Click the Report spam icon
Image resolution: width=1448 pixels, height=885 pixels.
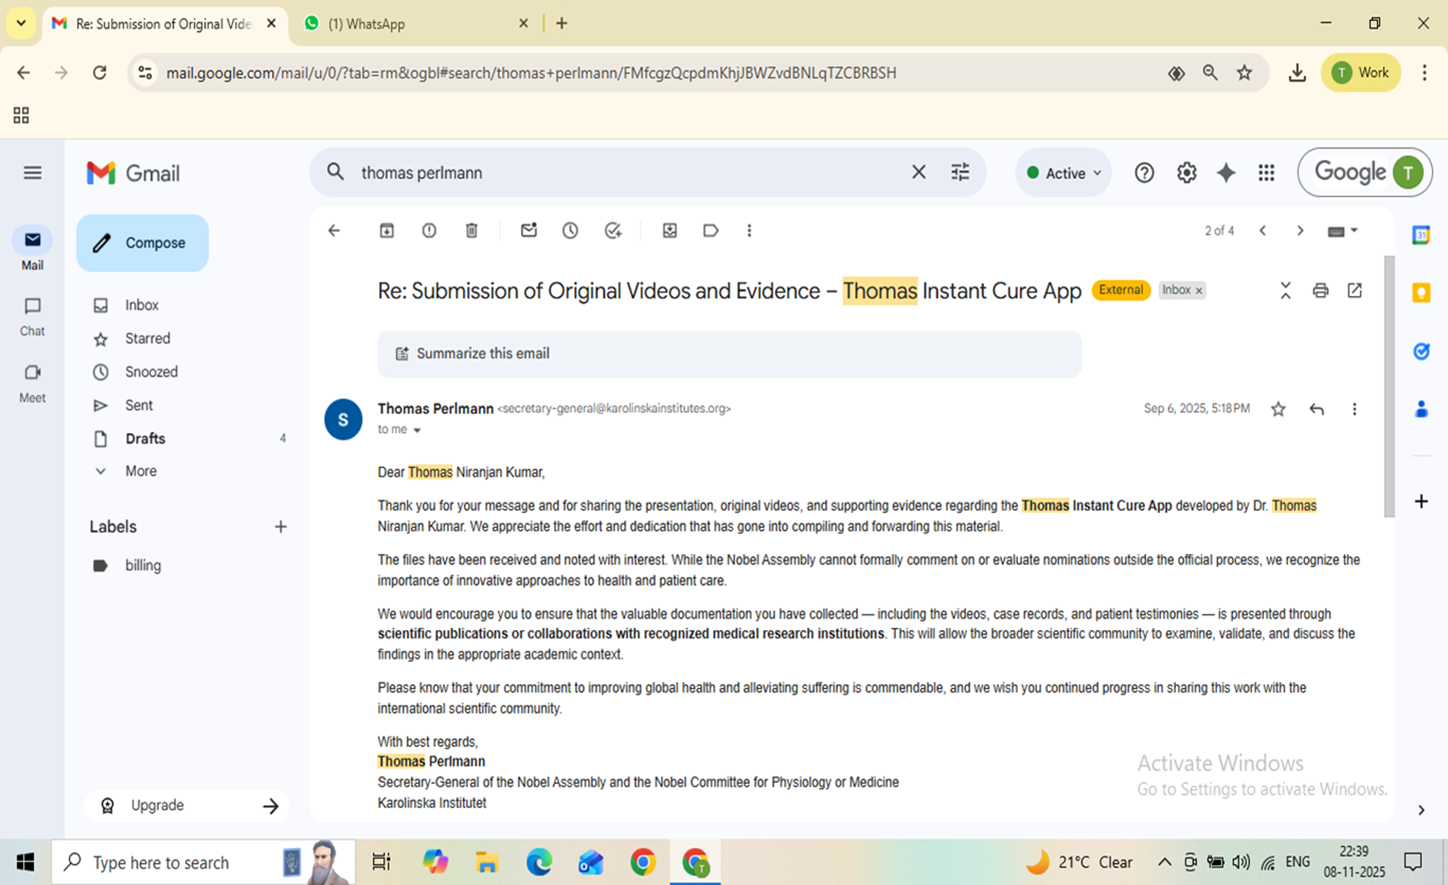(x=429, y=231)
